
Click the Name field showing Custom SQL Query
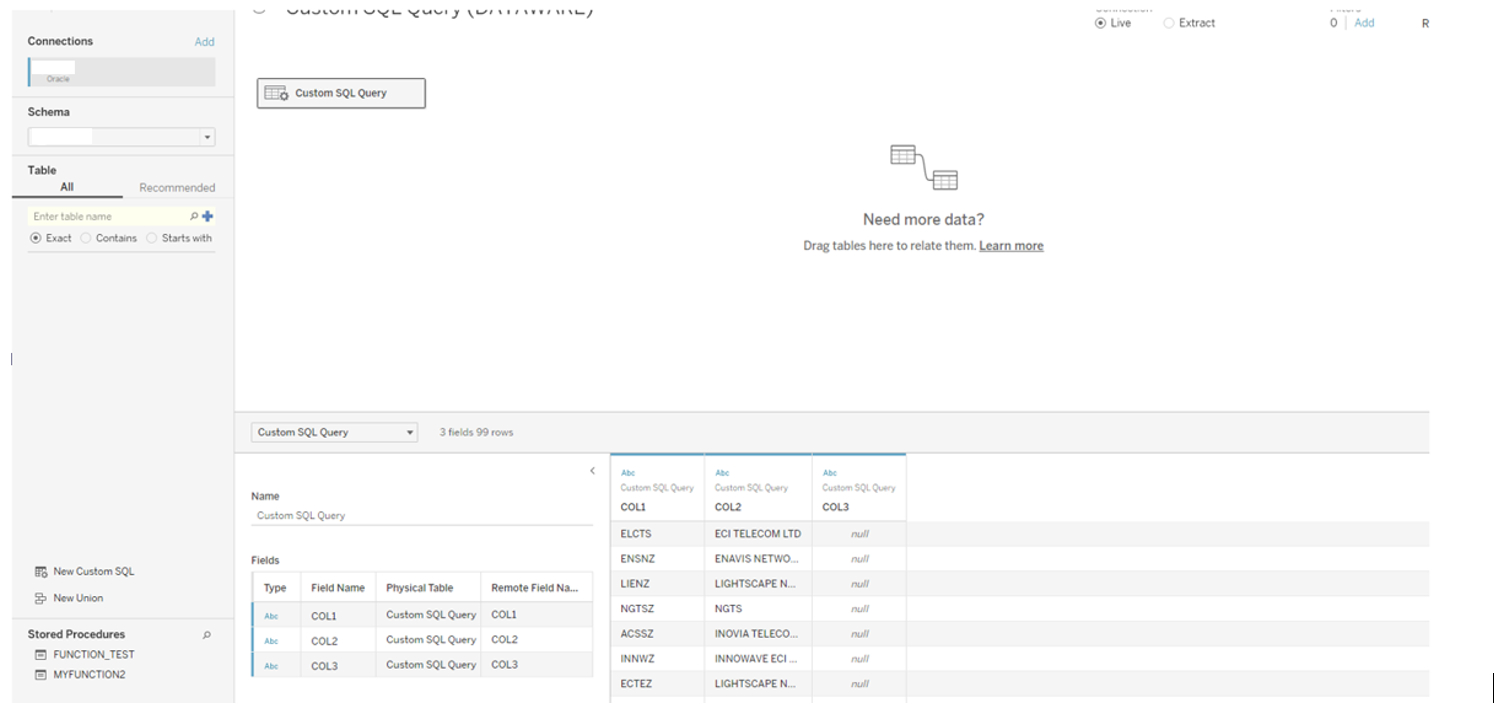tap(421, 516)
